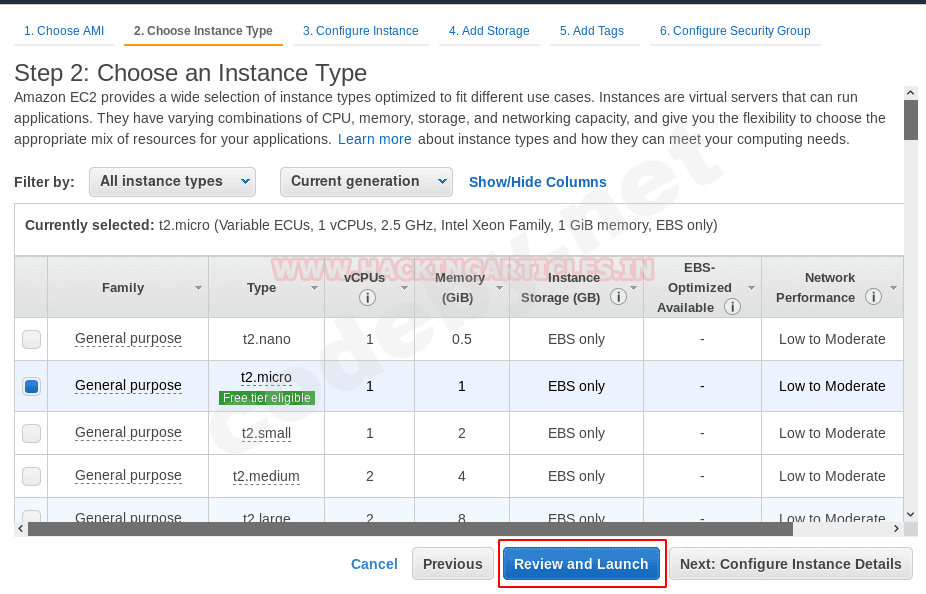
Task: Click the sort arrow in Family column
Action: point(198,288)
